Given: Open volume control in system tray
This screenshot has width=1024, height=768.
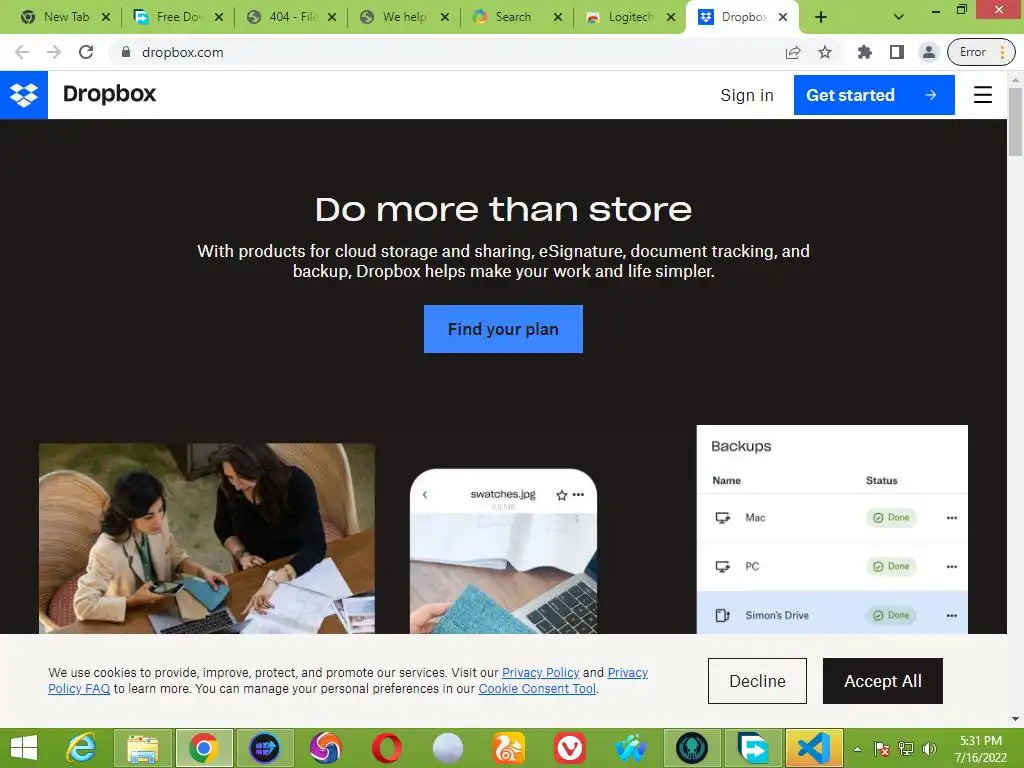Looking at the screenshot, I should point(929,749).
